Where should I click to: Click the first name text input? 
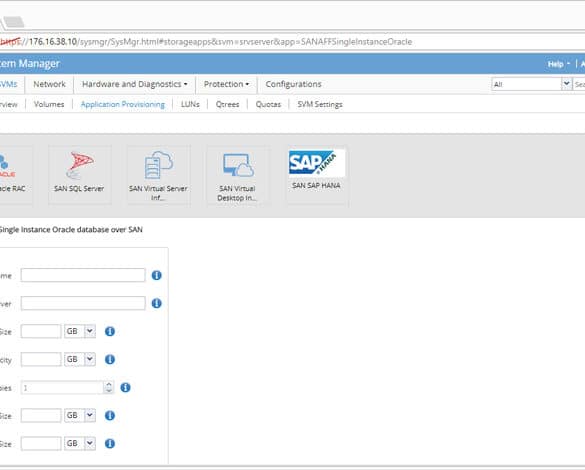pyautogui.click(x=83, y=275)
